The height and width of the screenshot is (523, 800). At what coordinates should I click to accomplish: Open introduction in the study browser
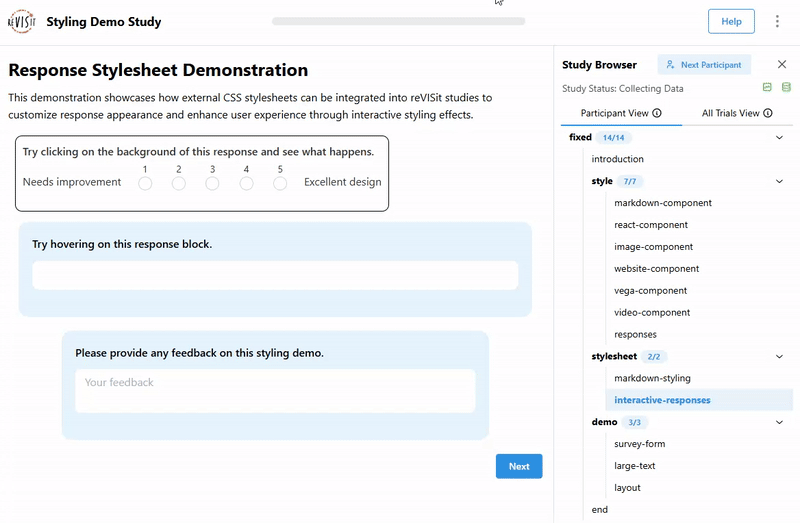pos(617,159)
